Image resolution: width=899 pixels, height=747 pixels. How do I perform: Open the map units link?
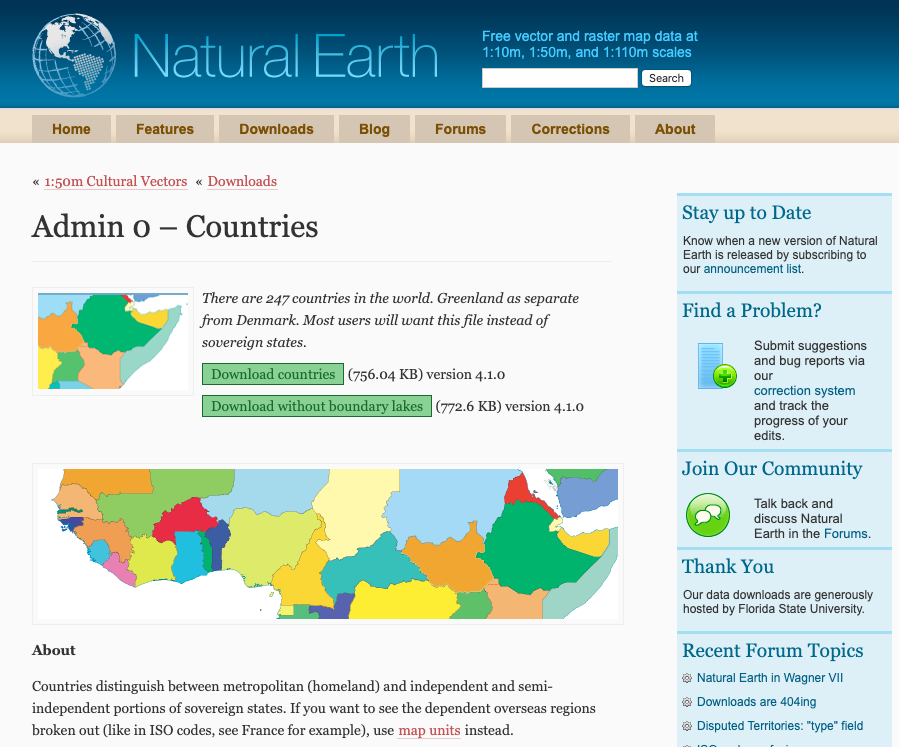click(429, 730)
